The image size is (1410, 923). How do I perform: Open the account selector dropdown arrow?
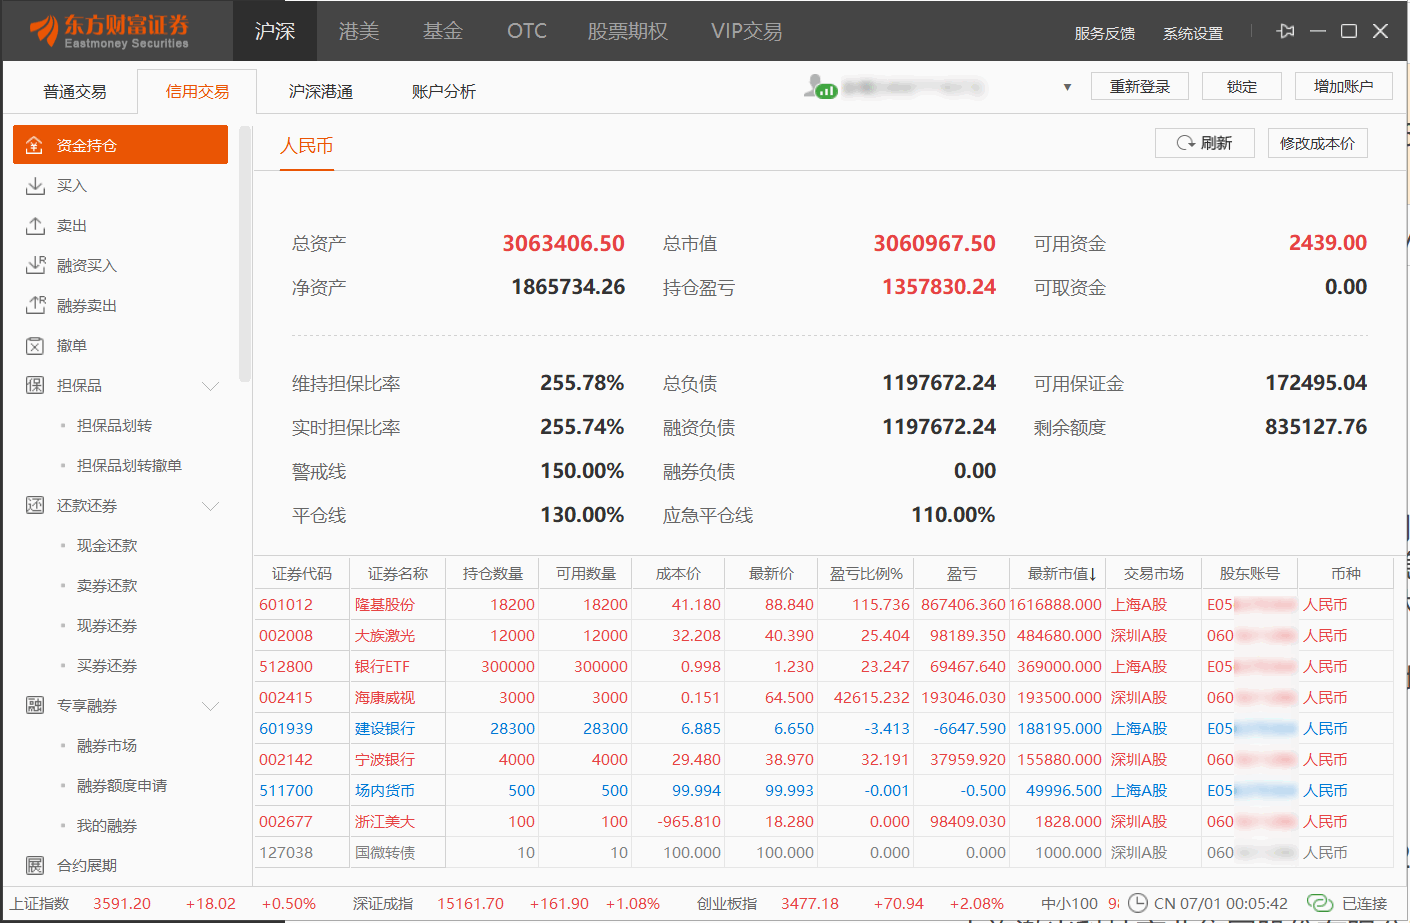(1067, 87)
